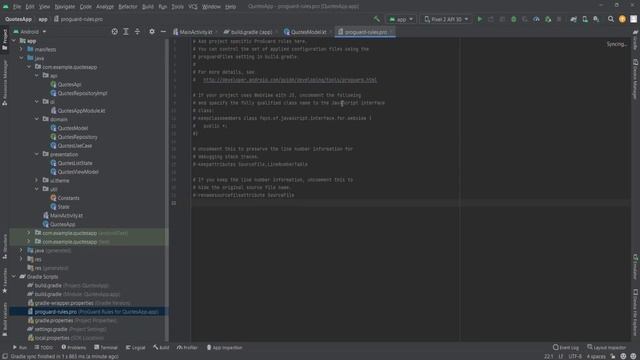640x360 pixels.
Task: Close the proguard-rules.pro tab
Action: click(x=391, y=32)
